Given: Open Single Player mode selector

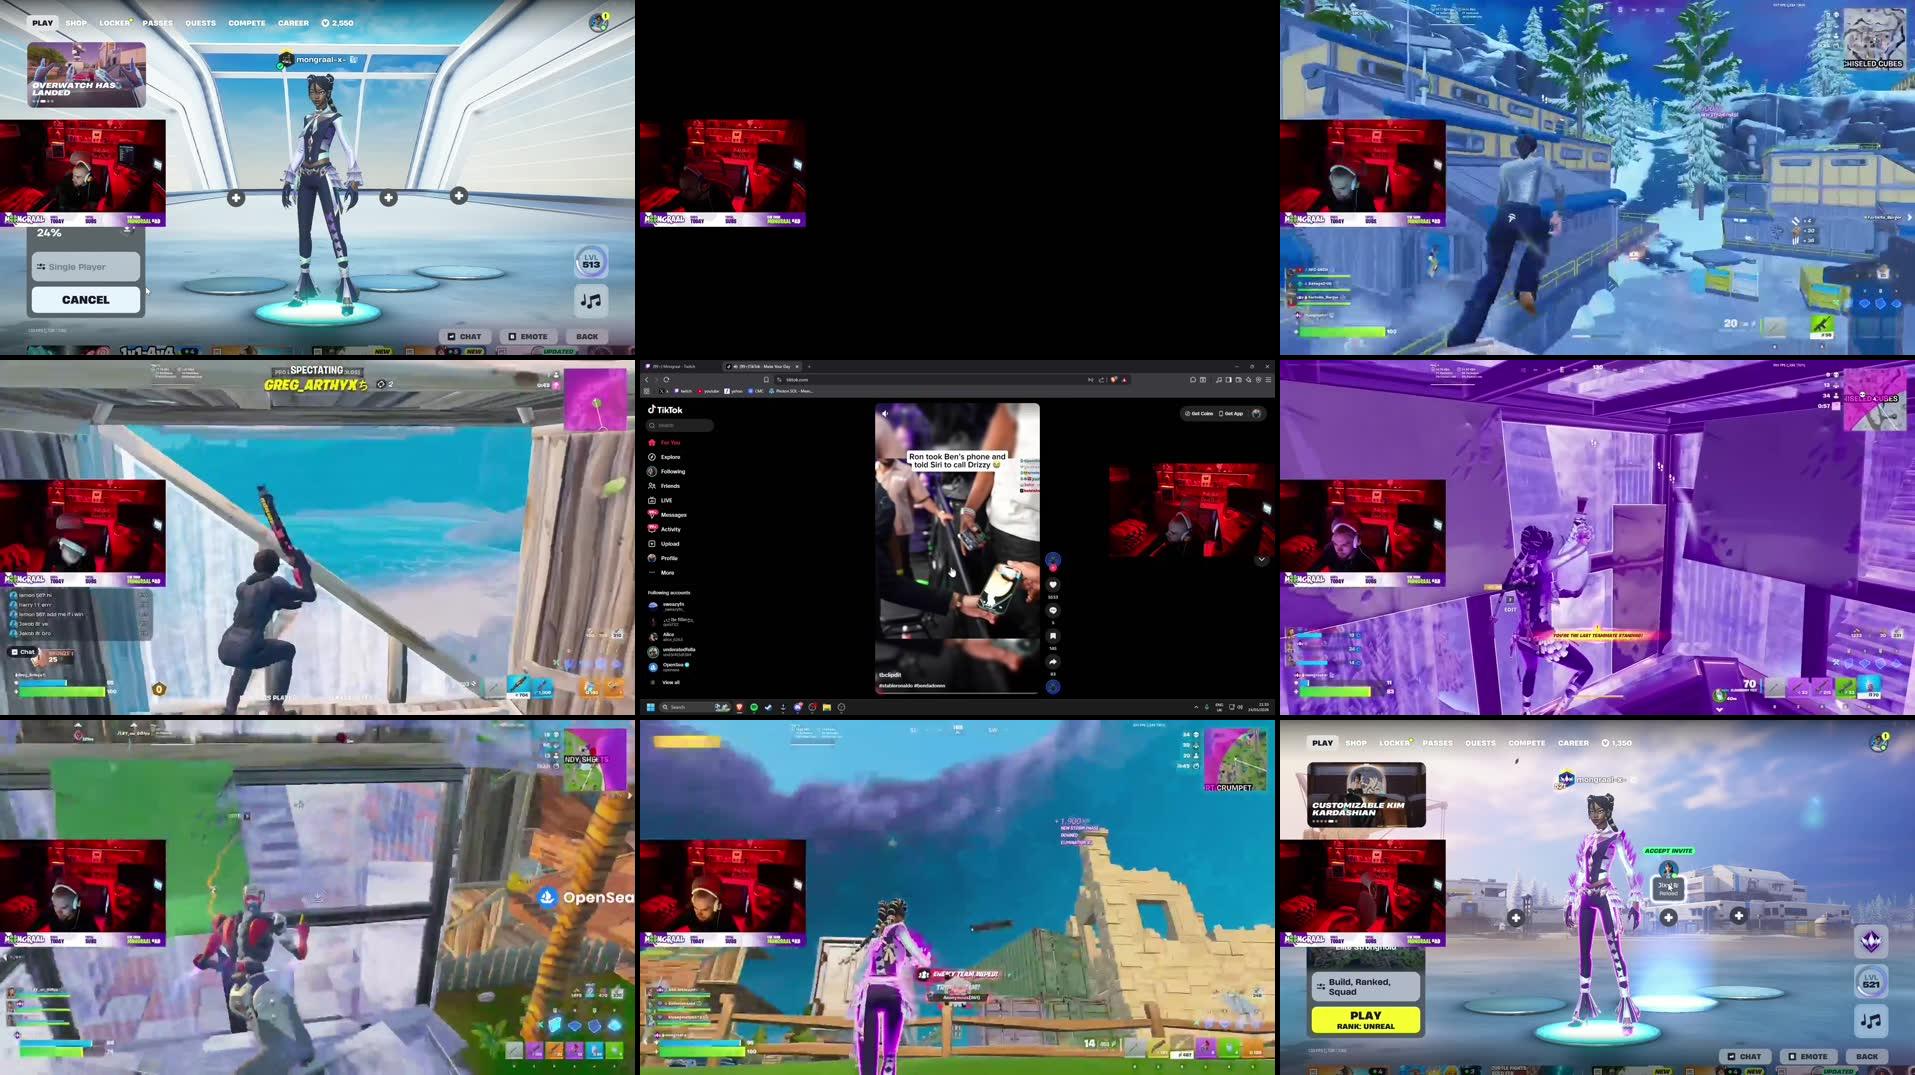Looking at the screenshot, I should click(x=86, y=267).
